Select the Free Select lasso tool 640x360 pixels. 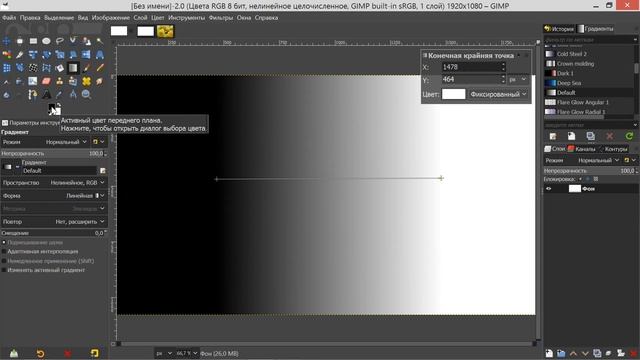coord(60,41)
